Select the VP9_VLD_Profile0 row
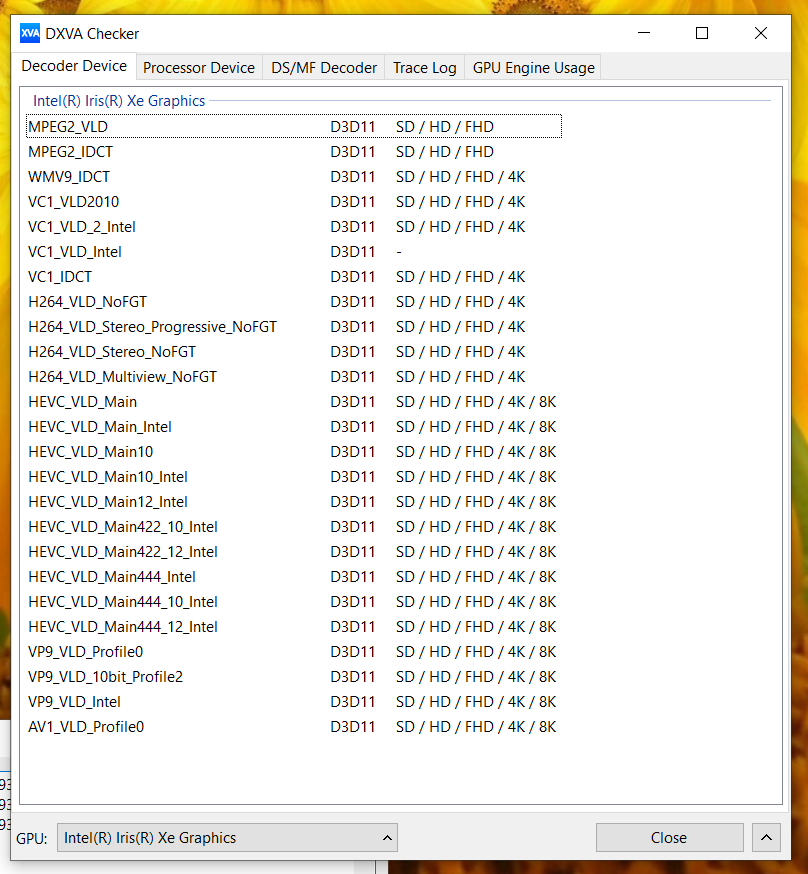The height and width of the screenshot is (874, 808). [x=294, y=652]
